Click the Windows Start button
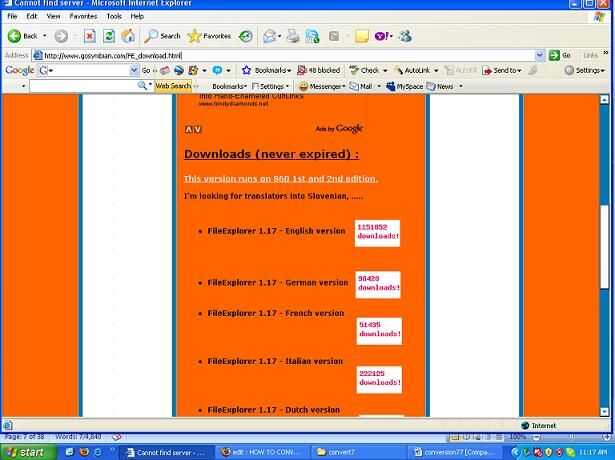The height and width of the screenshot is (460, 615). tap(27, 452)
